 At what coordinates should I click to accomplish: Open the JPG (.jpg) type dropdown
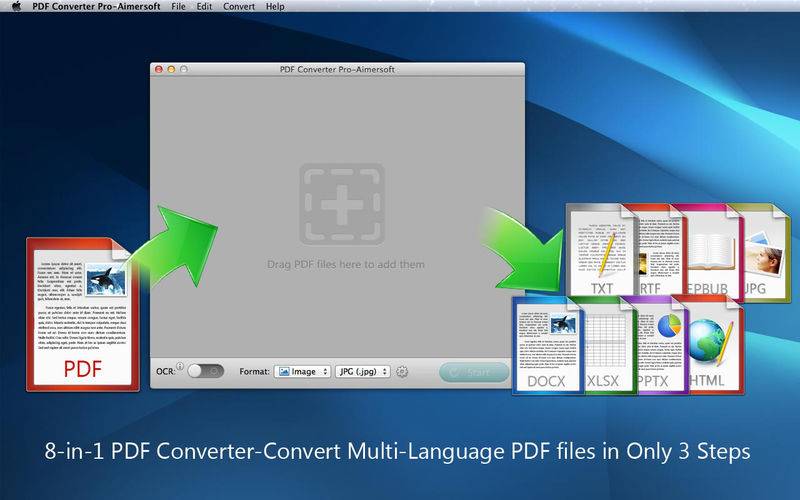tap(363, 371)
